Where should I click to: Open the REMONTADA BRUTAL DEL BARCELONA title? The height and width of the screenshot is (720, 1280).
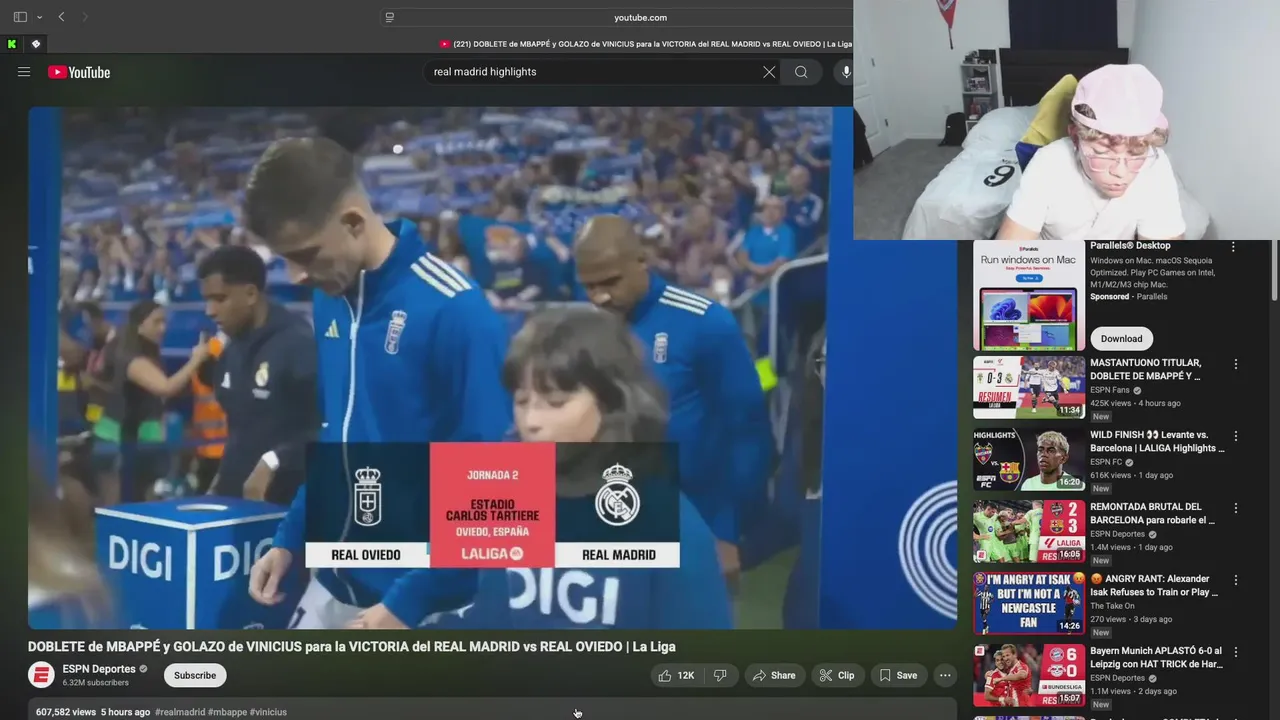1153,514
